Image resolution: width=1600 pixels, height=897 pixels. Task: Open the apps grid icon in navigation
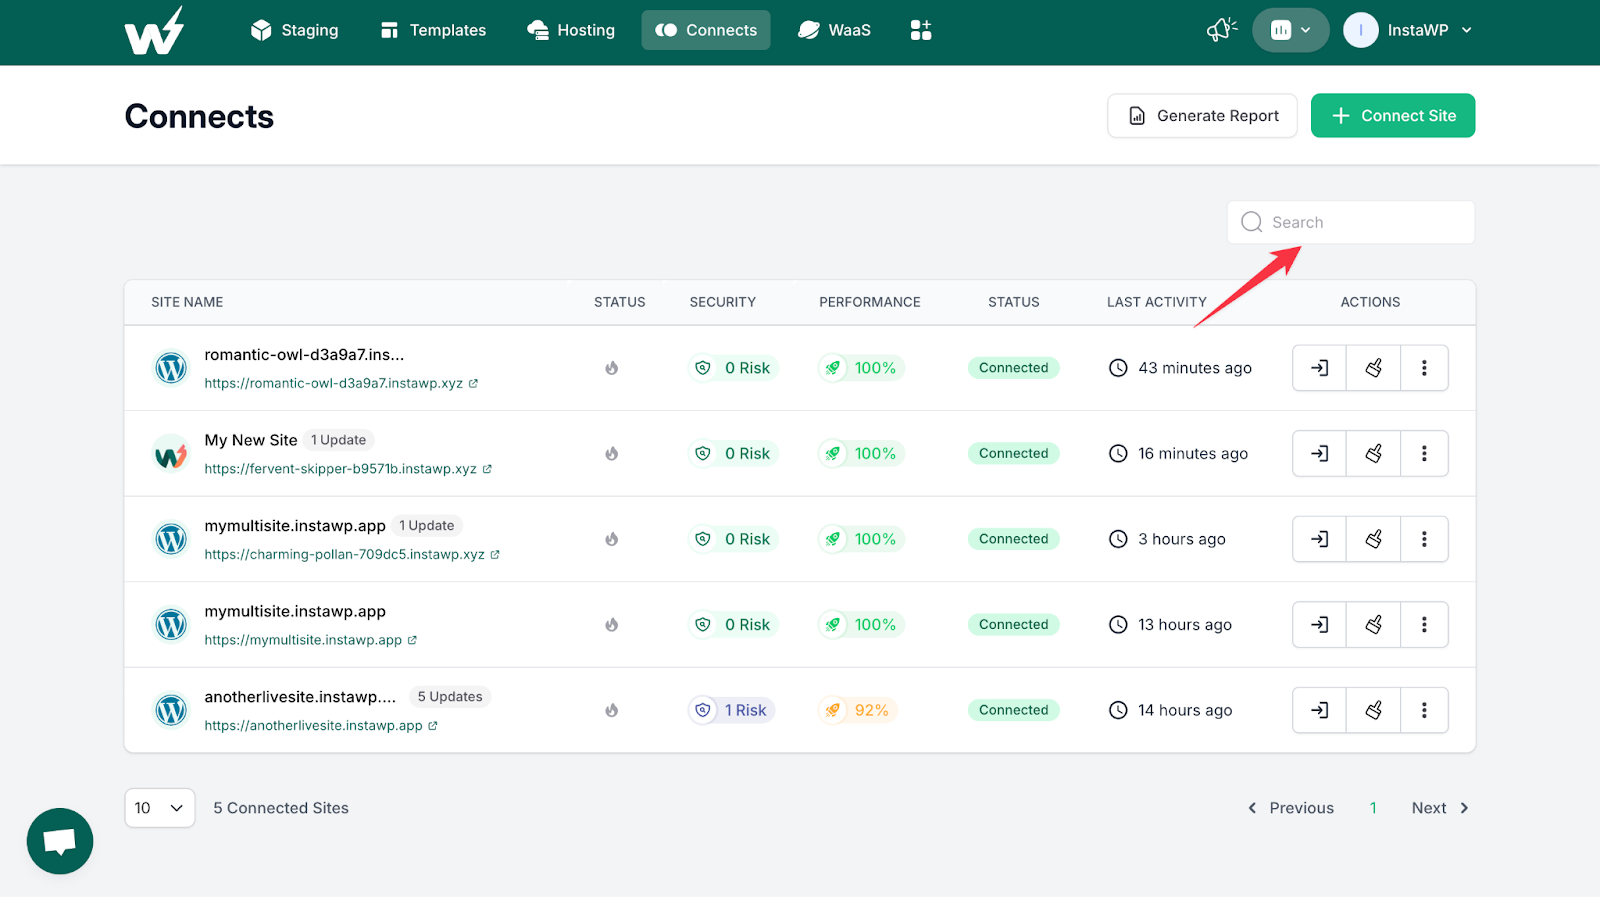[921, 30]
